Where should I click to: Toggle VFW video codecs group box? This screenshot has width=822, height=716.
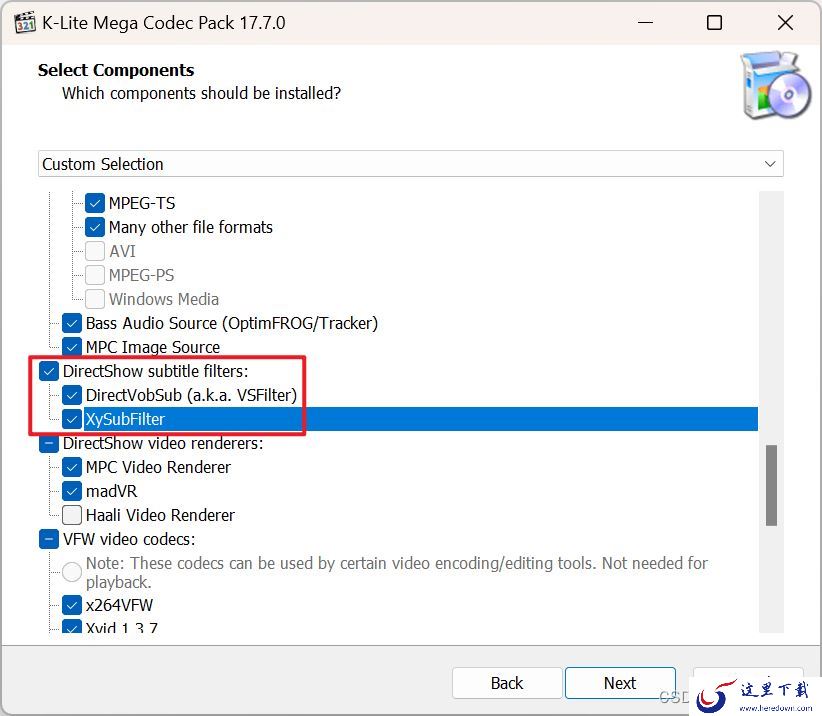coord(49,539)
